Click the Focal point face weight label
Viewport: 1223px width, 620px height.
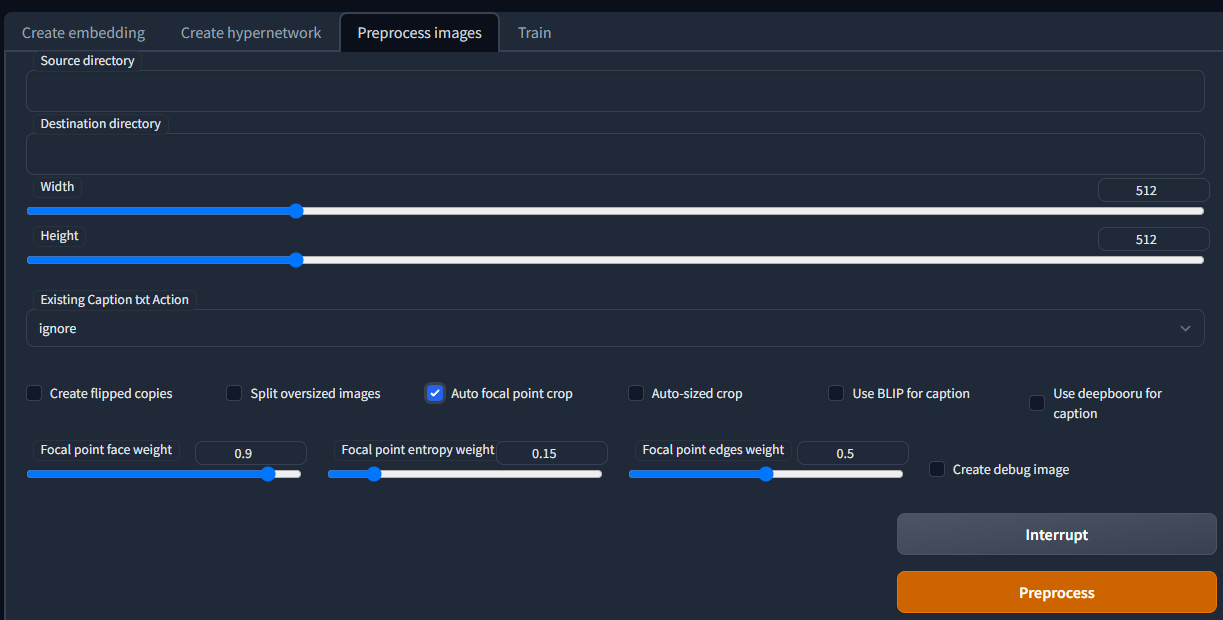(x=106, y=450)
